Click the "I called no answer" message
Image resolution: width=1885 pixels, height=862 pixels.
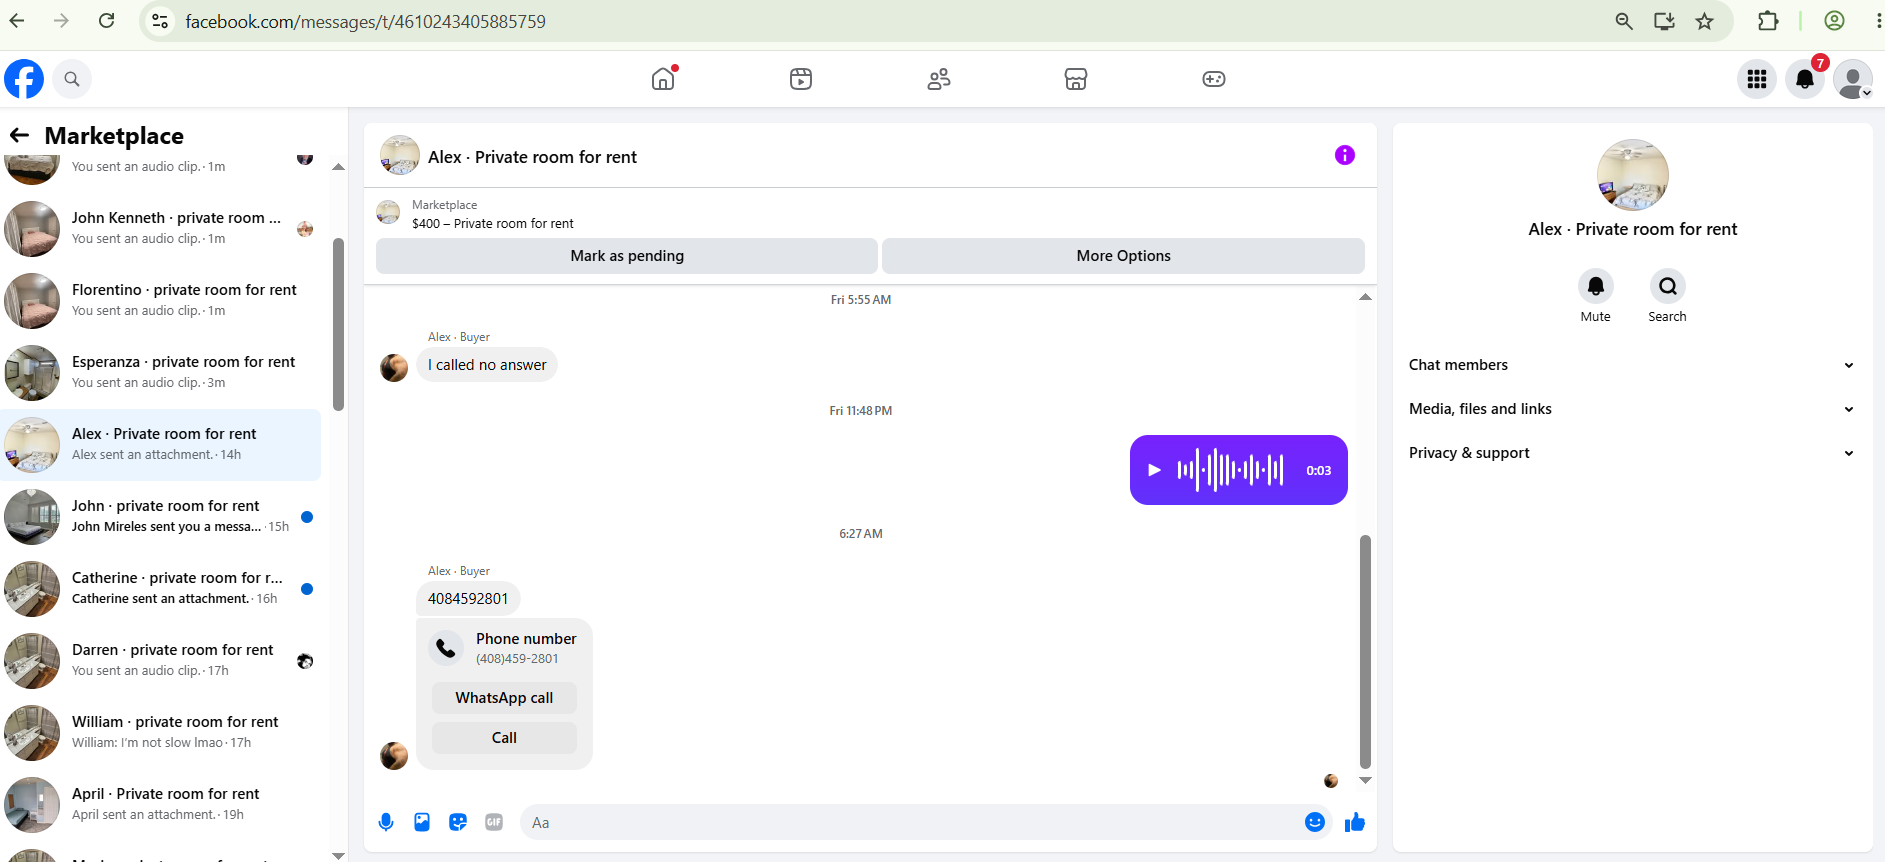487,365
